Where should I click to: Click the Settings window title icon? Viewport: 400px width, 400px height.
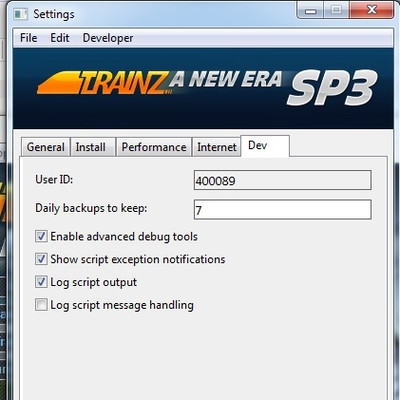click(21, 14)
